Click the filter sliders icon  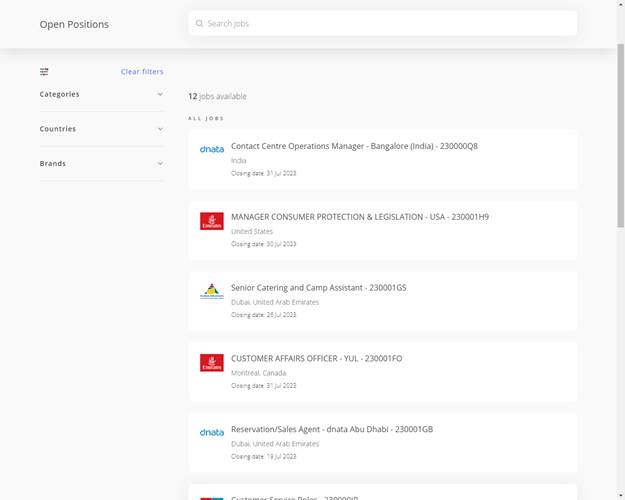[44, 72]
